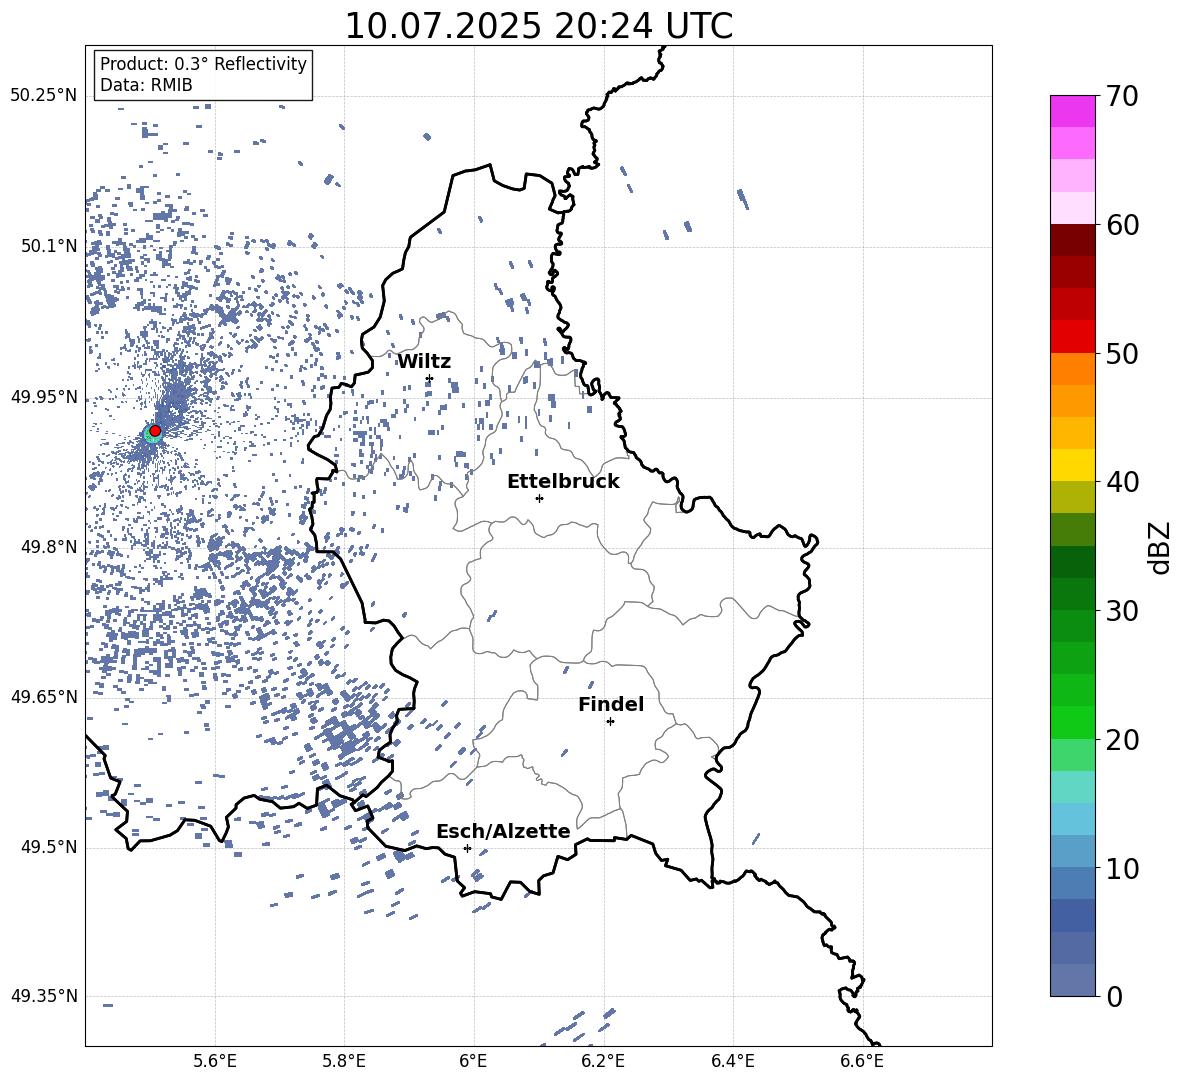Click the 70 colorbar tick label
Viewport: 1184px width, 1081px height.
pyautogui.click(x=1122, y=97)
